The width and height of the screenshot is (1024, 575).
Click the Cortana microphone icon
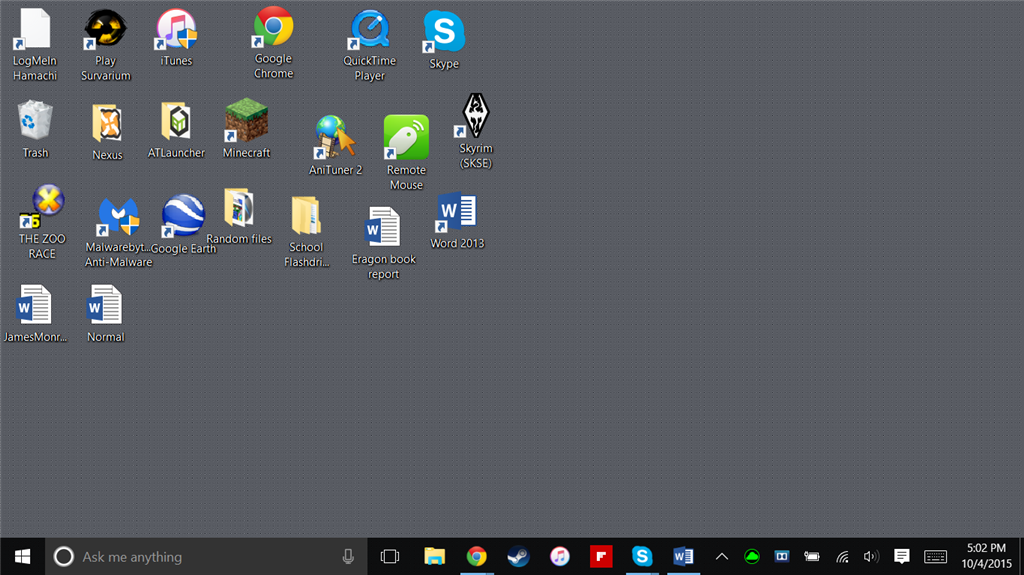[348, 557]
